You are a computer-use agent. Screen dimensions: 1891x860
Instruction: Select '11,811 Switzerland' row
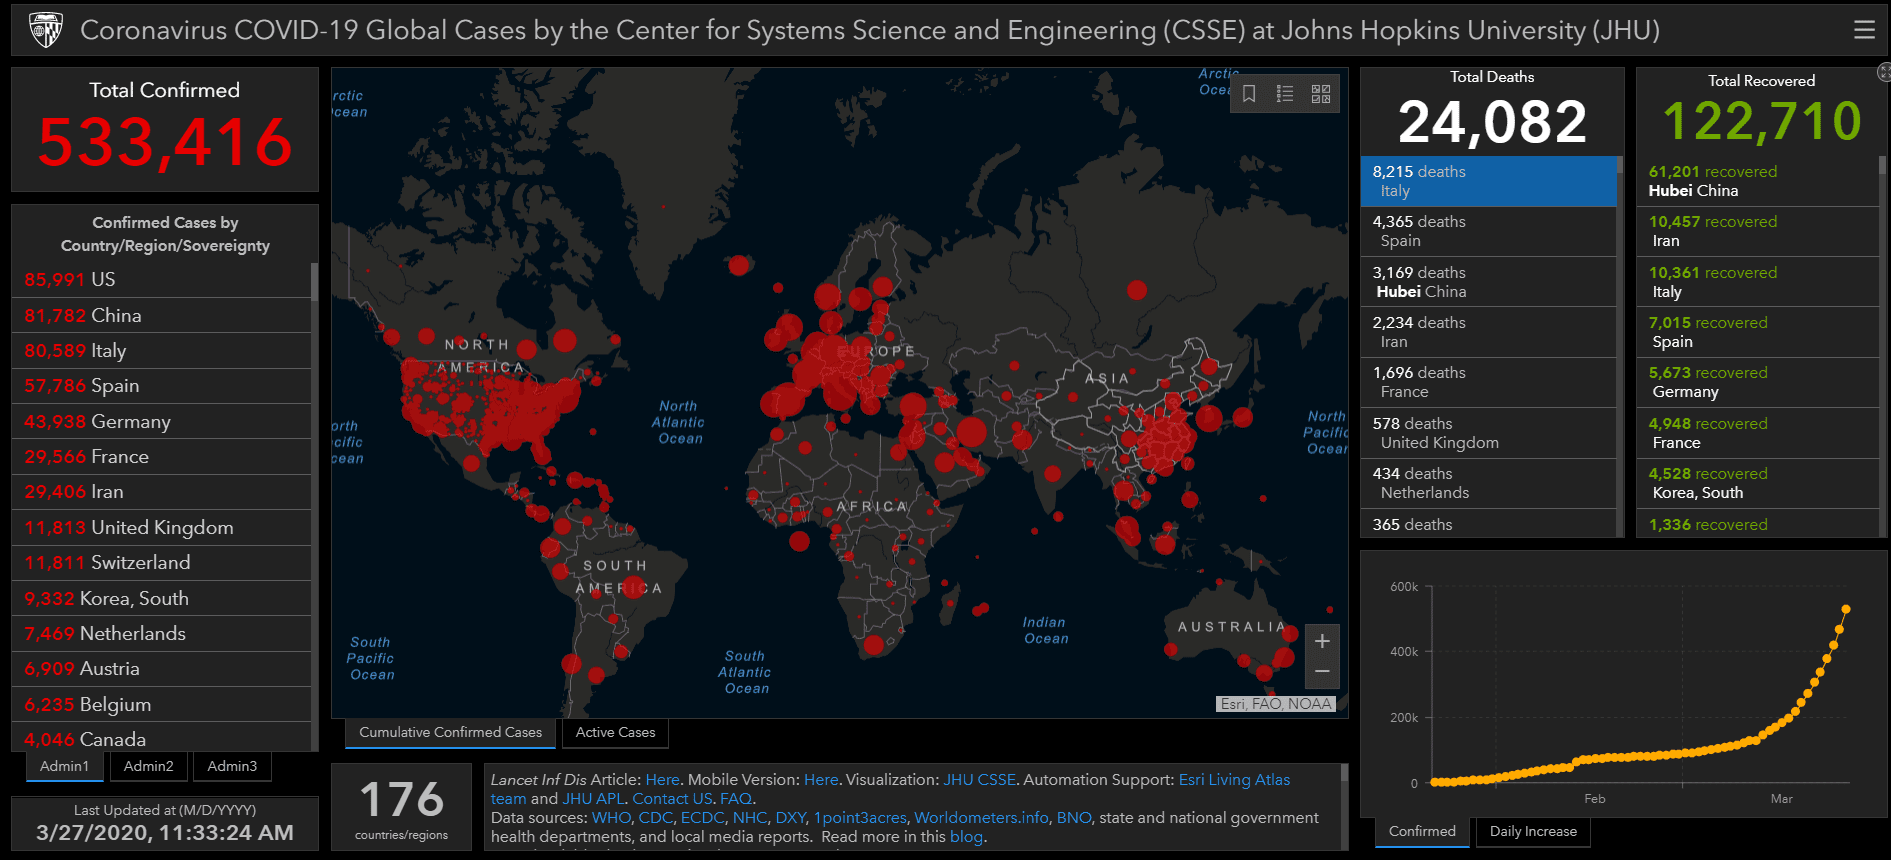pyautogui.click(x=161, y=563)
